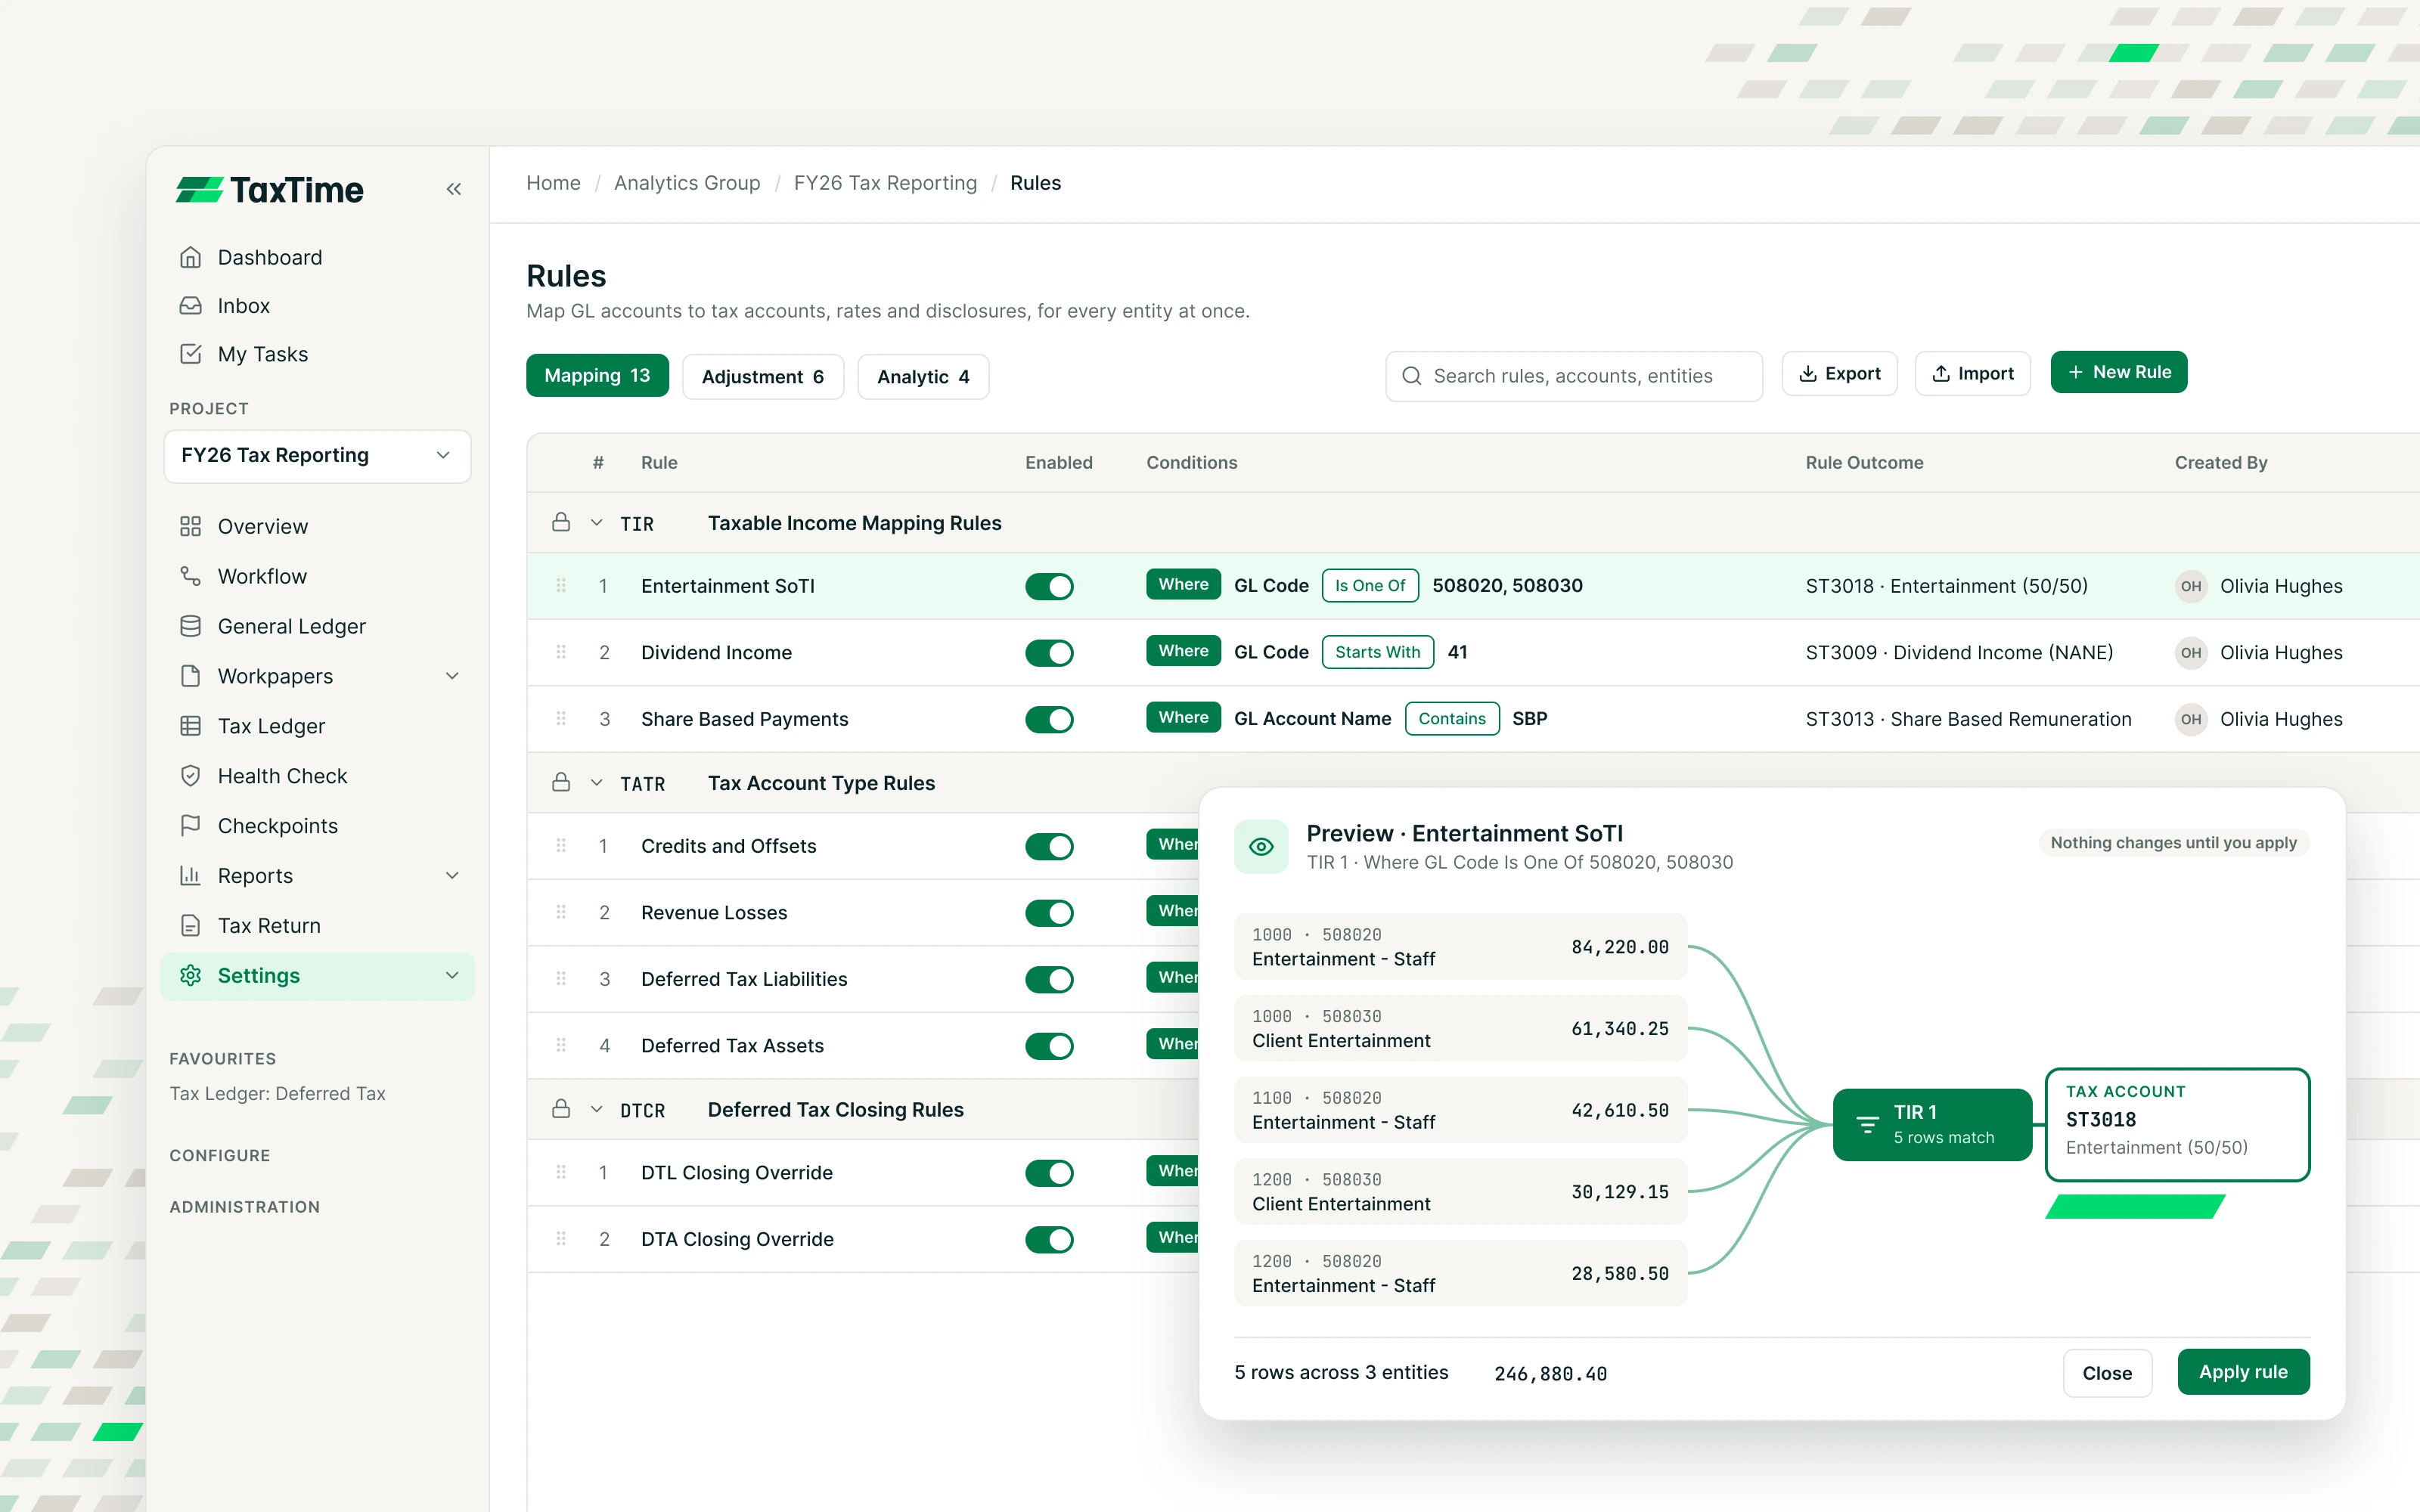2420x1512 pixels.
Task: Click the Tax Return document icon
Action: point(190,926)
